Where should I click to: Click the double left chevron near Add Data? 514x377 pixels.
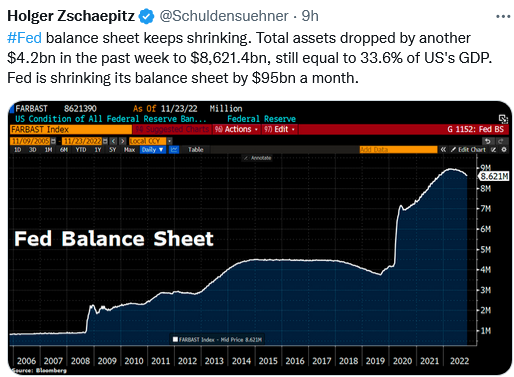point(443,150)
